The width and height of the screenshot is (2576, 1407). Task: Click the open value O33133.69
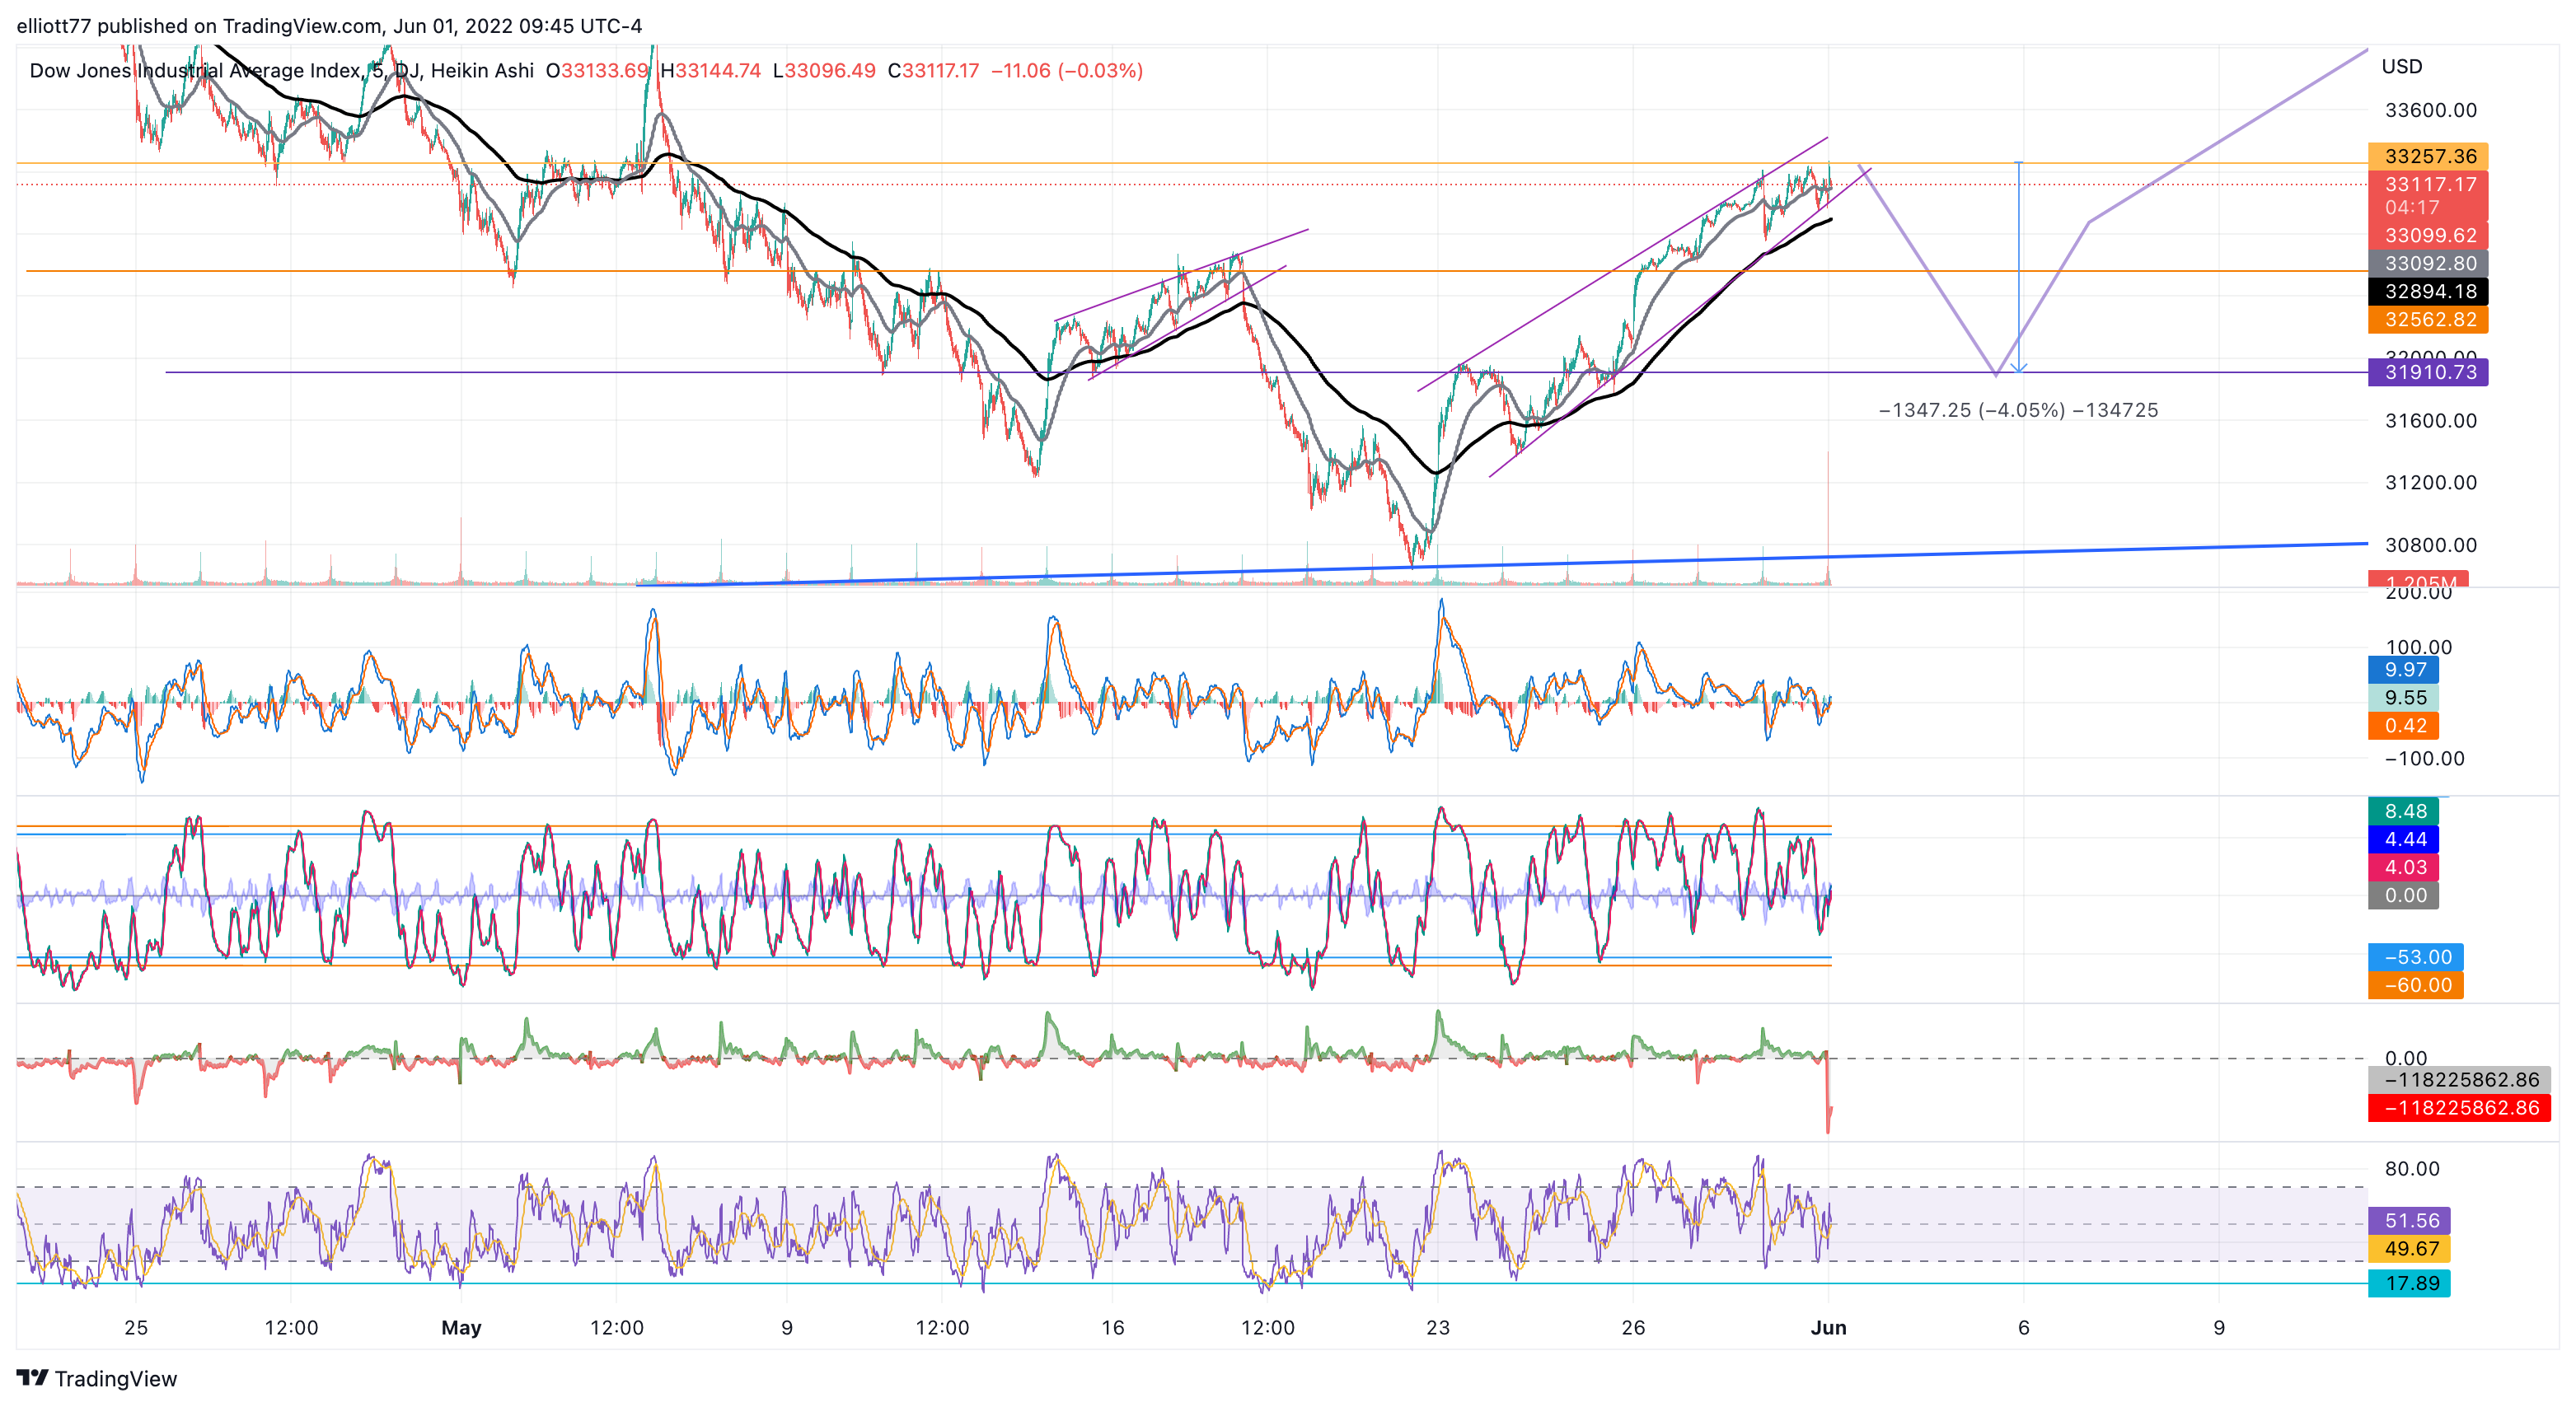pos(597,70)
